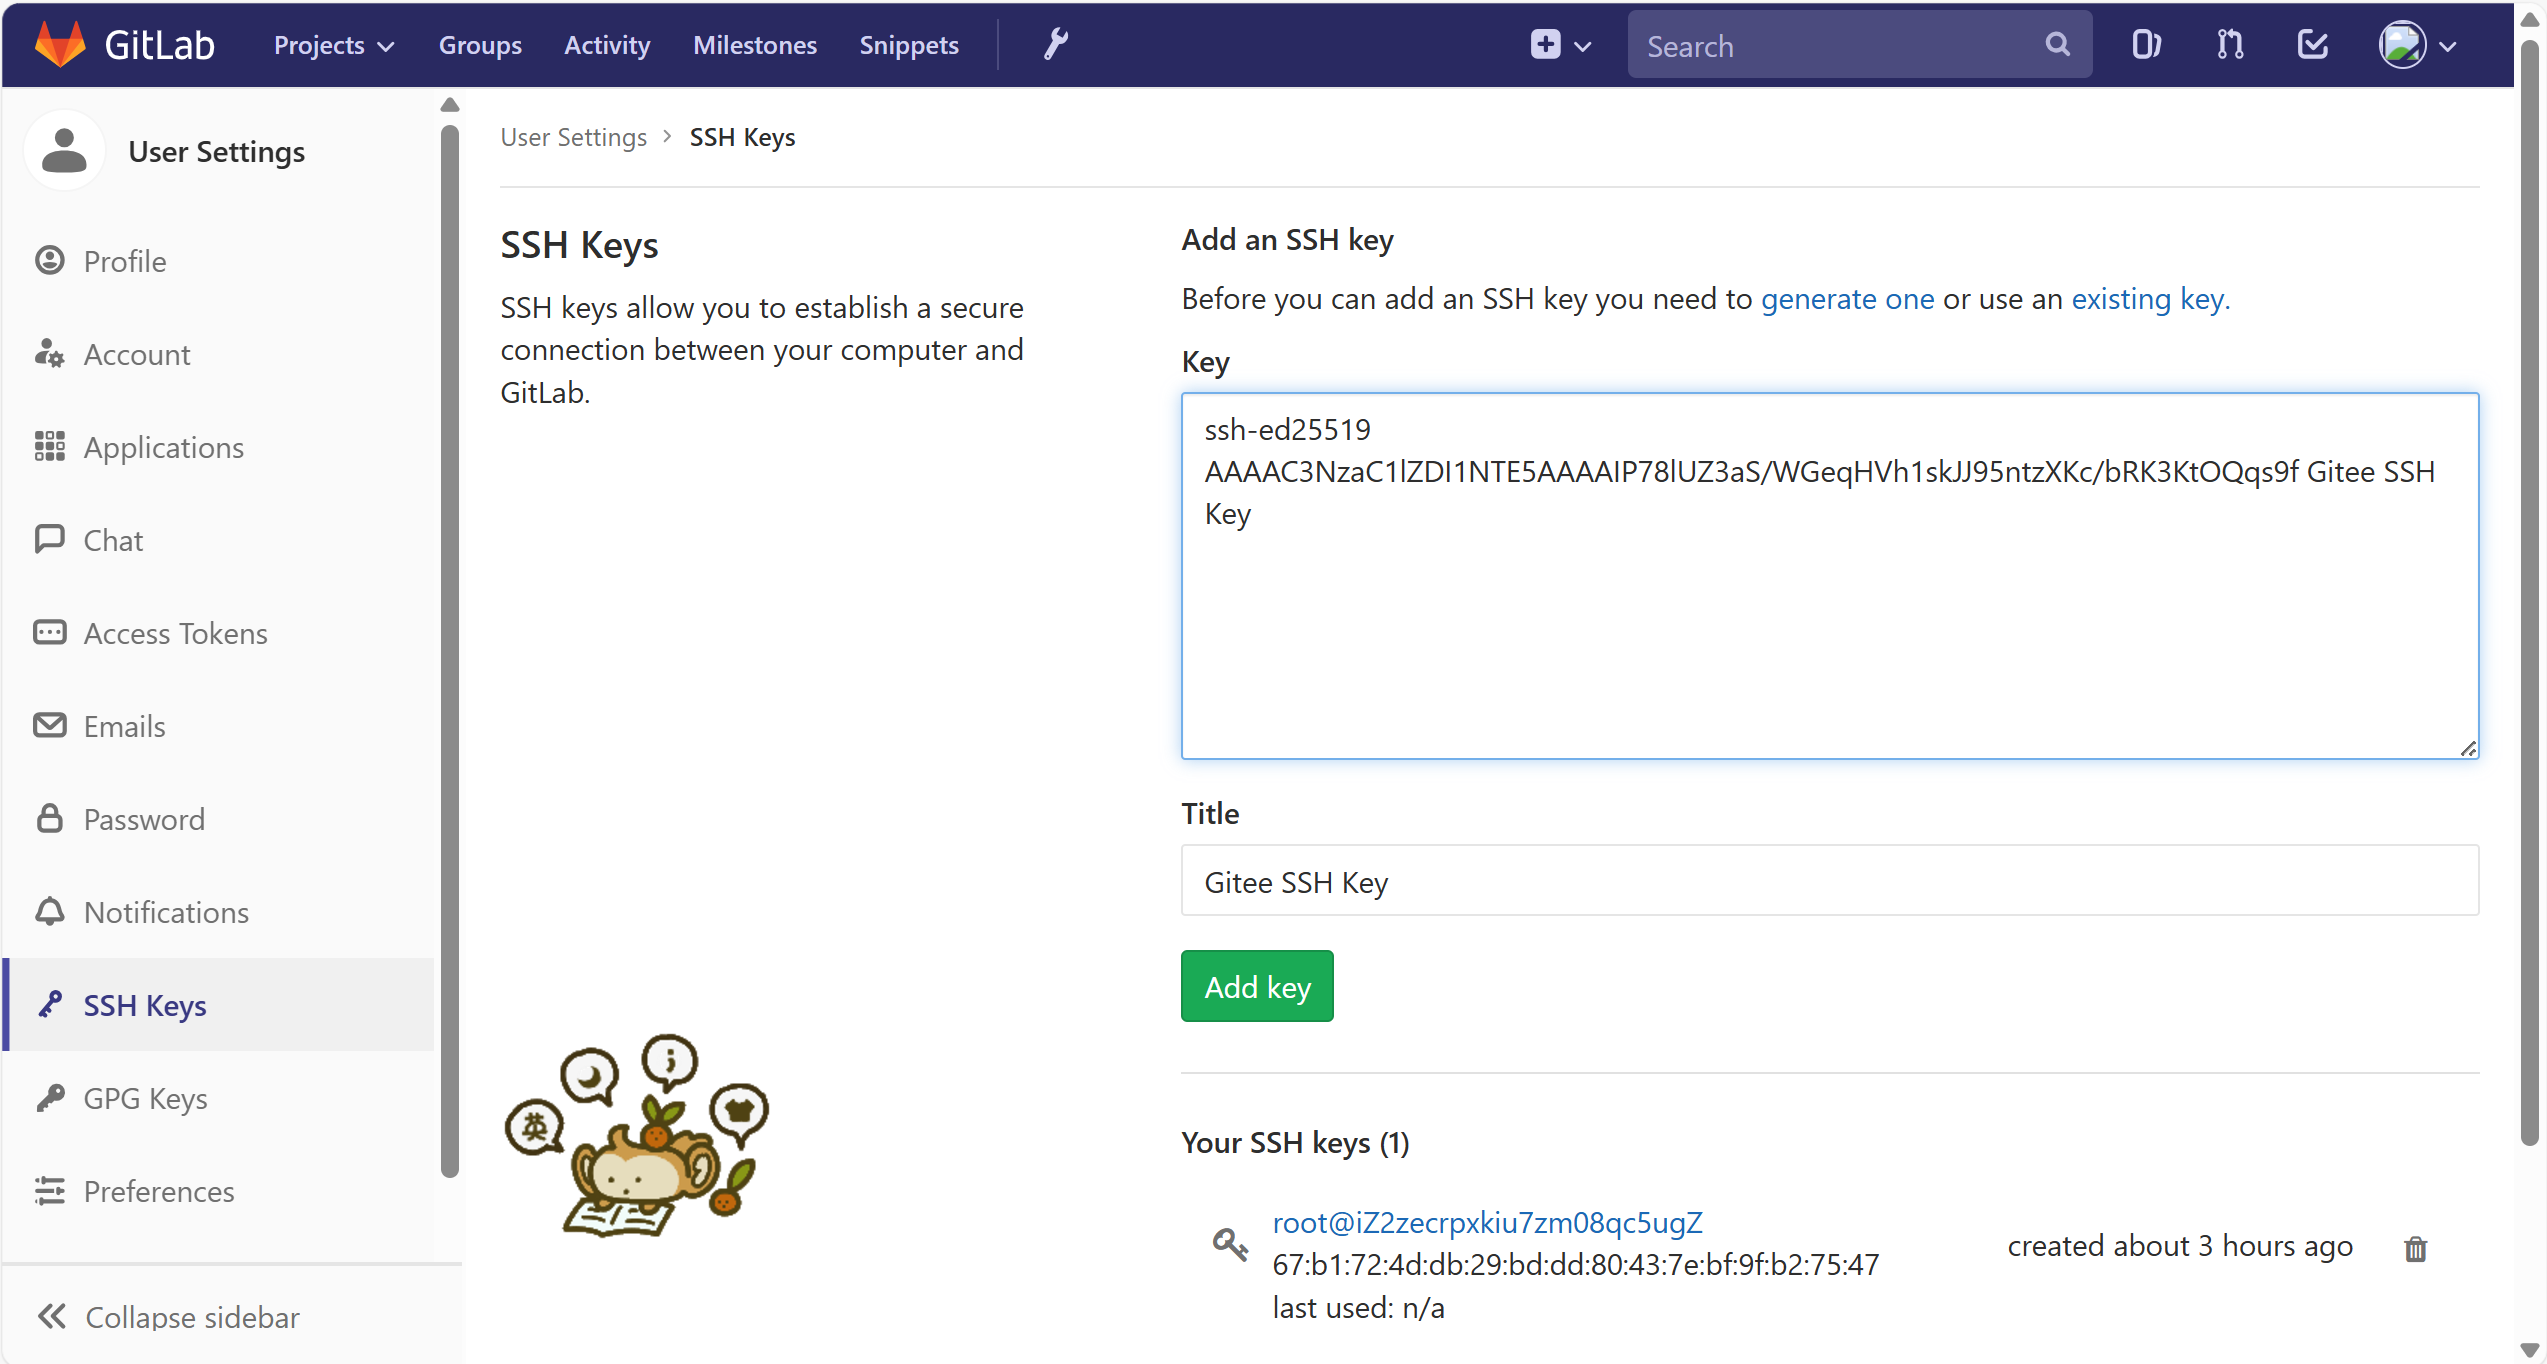Click into the Title input field

(1829, 881)
